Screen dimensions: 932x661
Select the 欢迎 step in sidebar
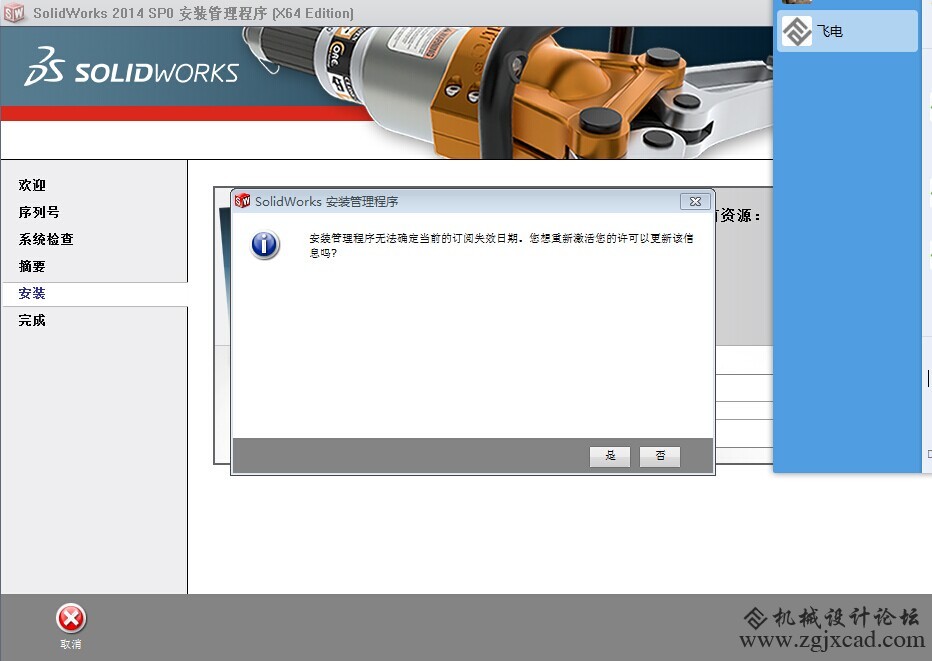click(x=32, y=185)
